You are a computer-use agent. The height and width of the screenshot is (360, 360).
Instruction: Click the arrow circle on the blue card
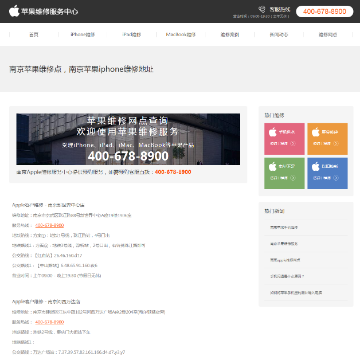[336, 178]
